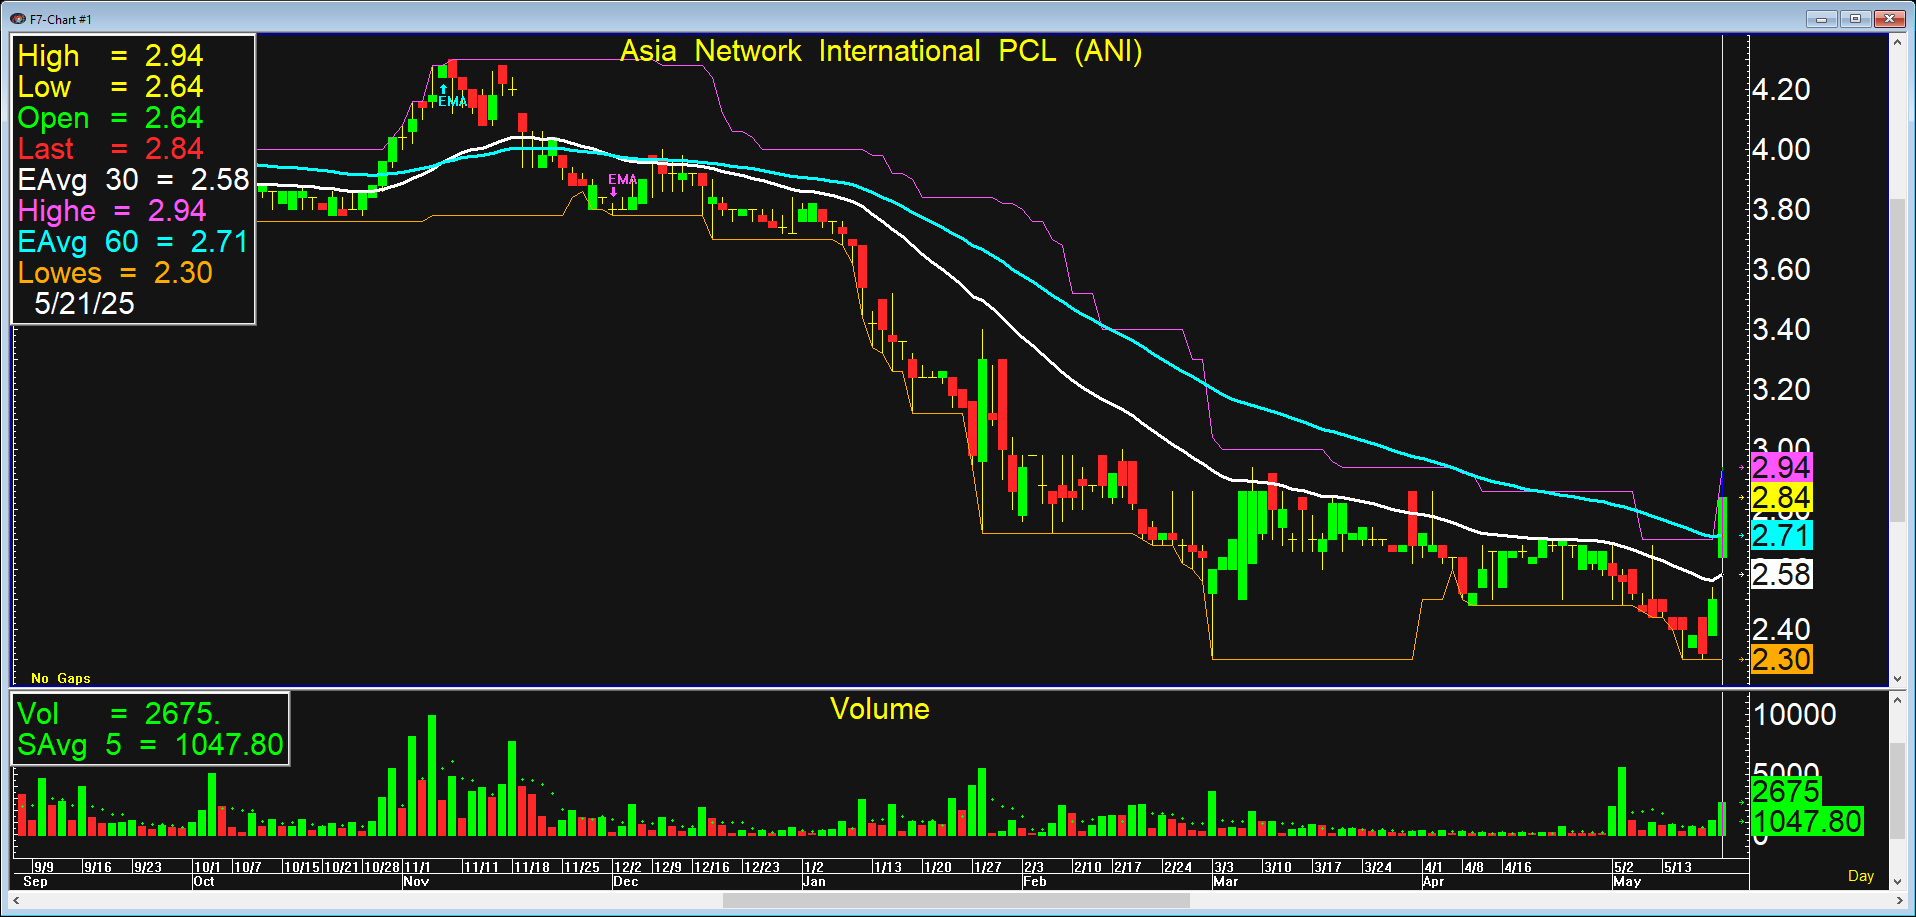Click the 3.40 price axis label
This screenshot has width=1916, height=917.
1781,329
